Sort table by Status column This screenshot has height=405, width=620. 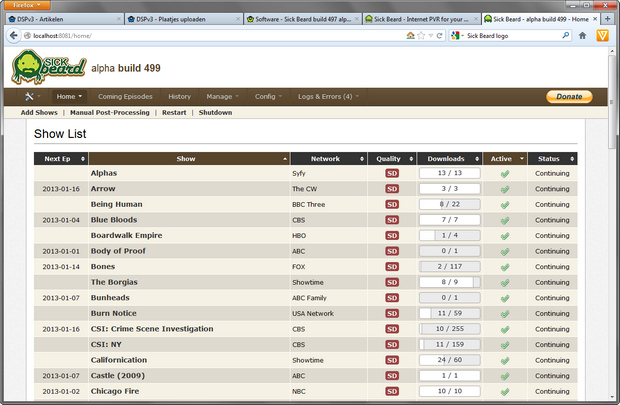tap(552, 159)
